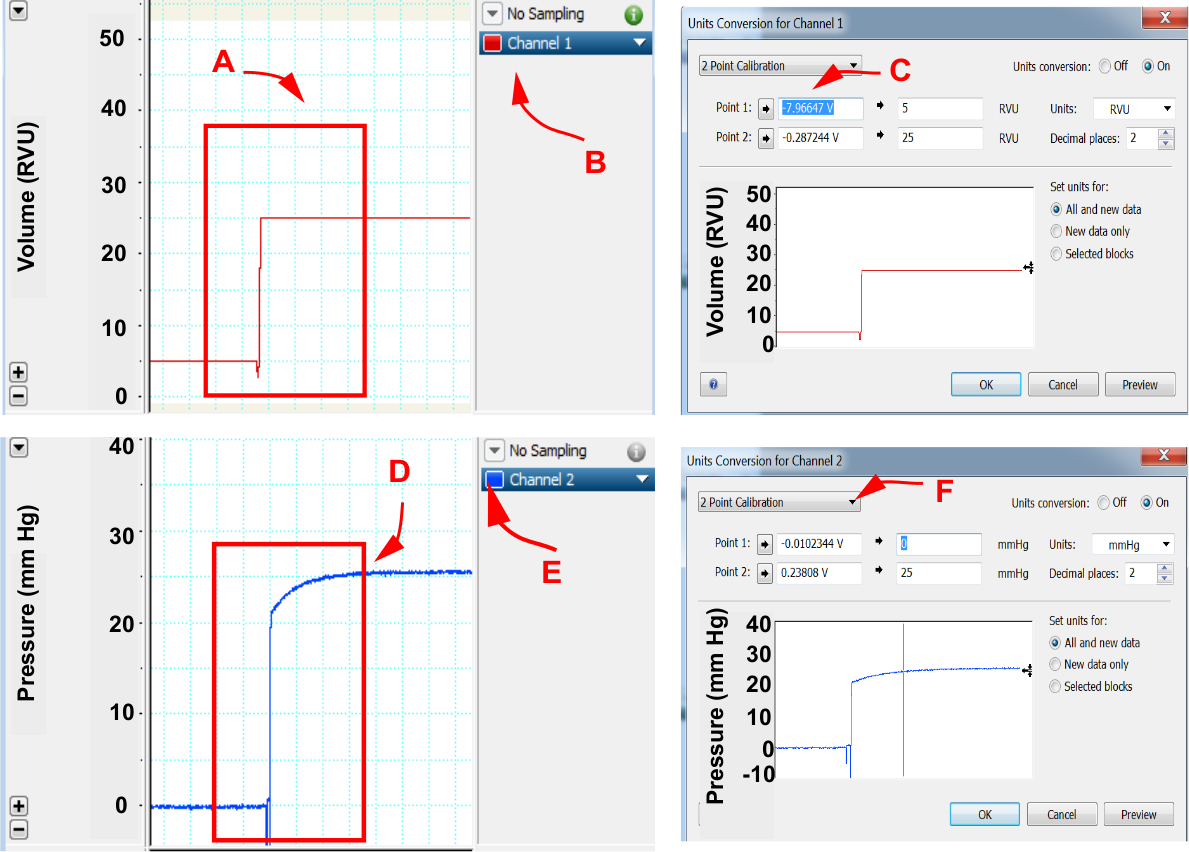Open the Channel 1 function menu
This screenshot has width=1189, height=852.
[640, 43]
